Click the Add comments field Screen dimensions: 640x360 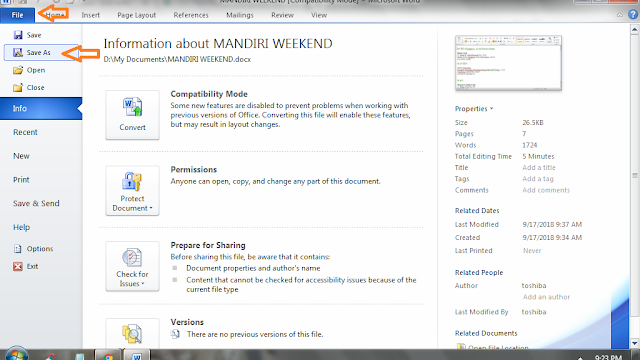546,190
